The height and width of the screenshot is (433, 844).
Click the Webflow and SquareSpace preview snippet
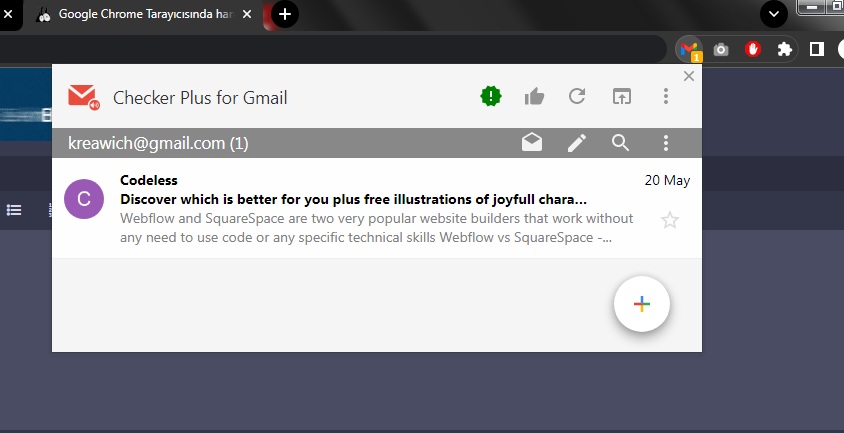tap(376, 228)
